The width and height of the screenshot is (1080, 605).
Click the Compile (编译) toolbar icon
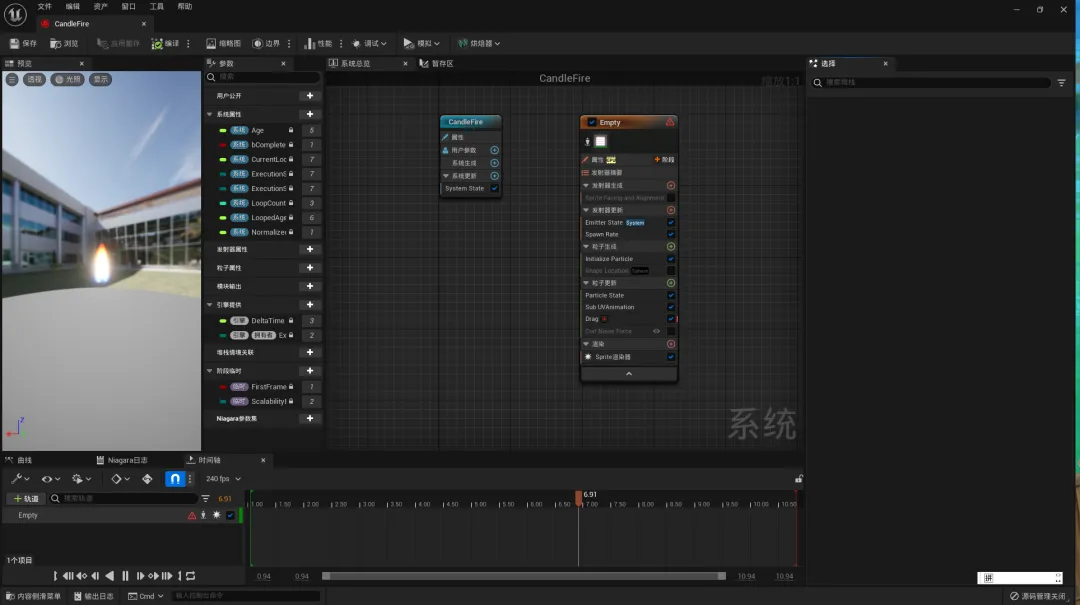[x=158, y=43]
